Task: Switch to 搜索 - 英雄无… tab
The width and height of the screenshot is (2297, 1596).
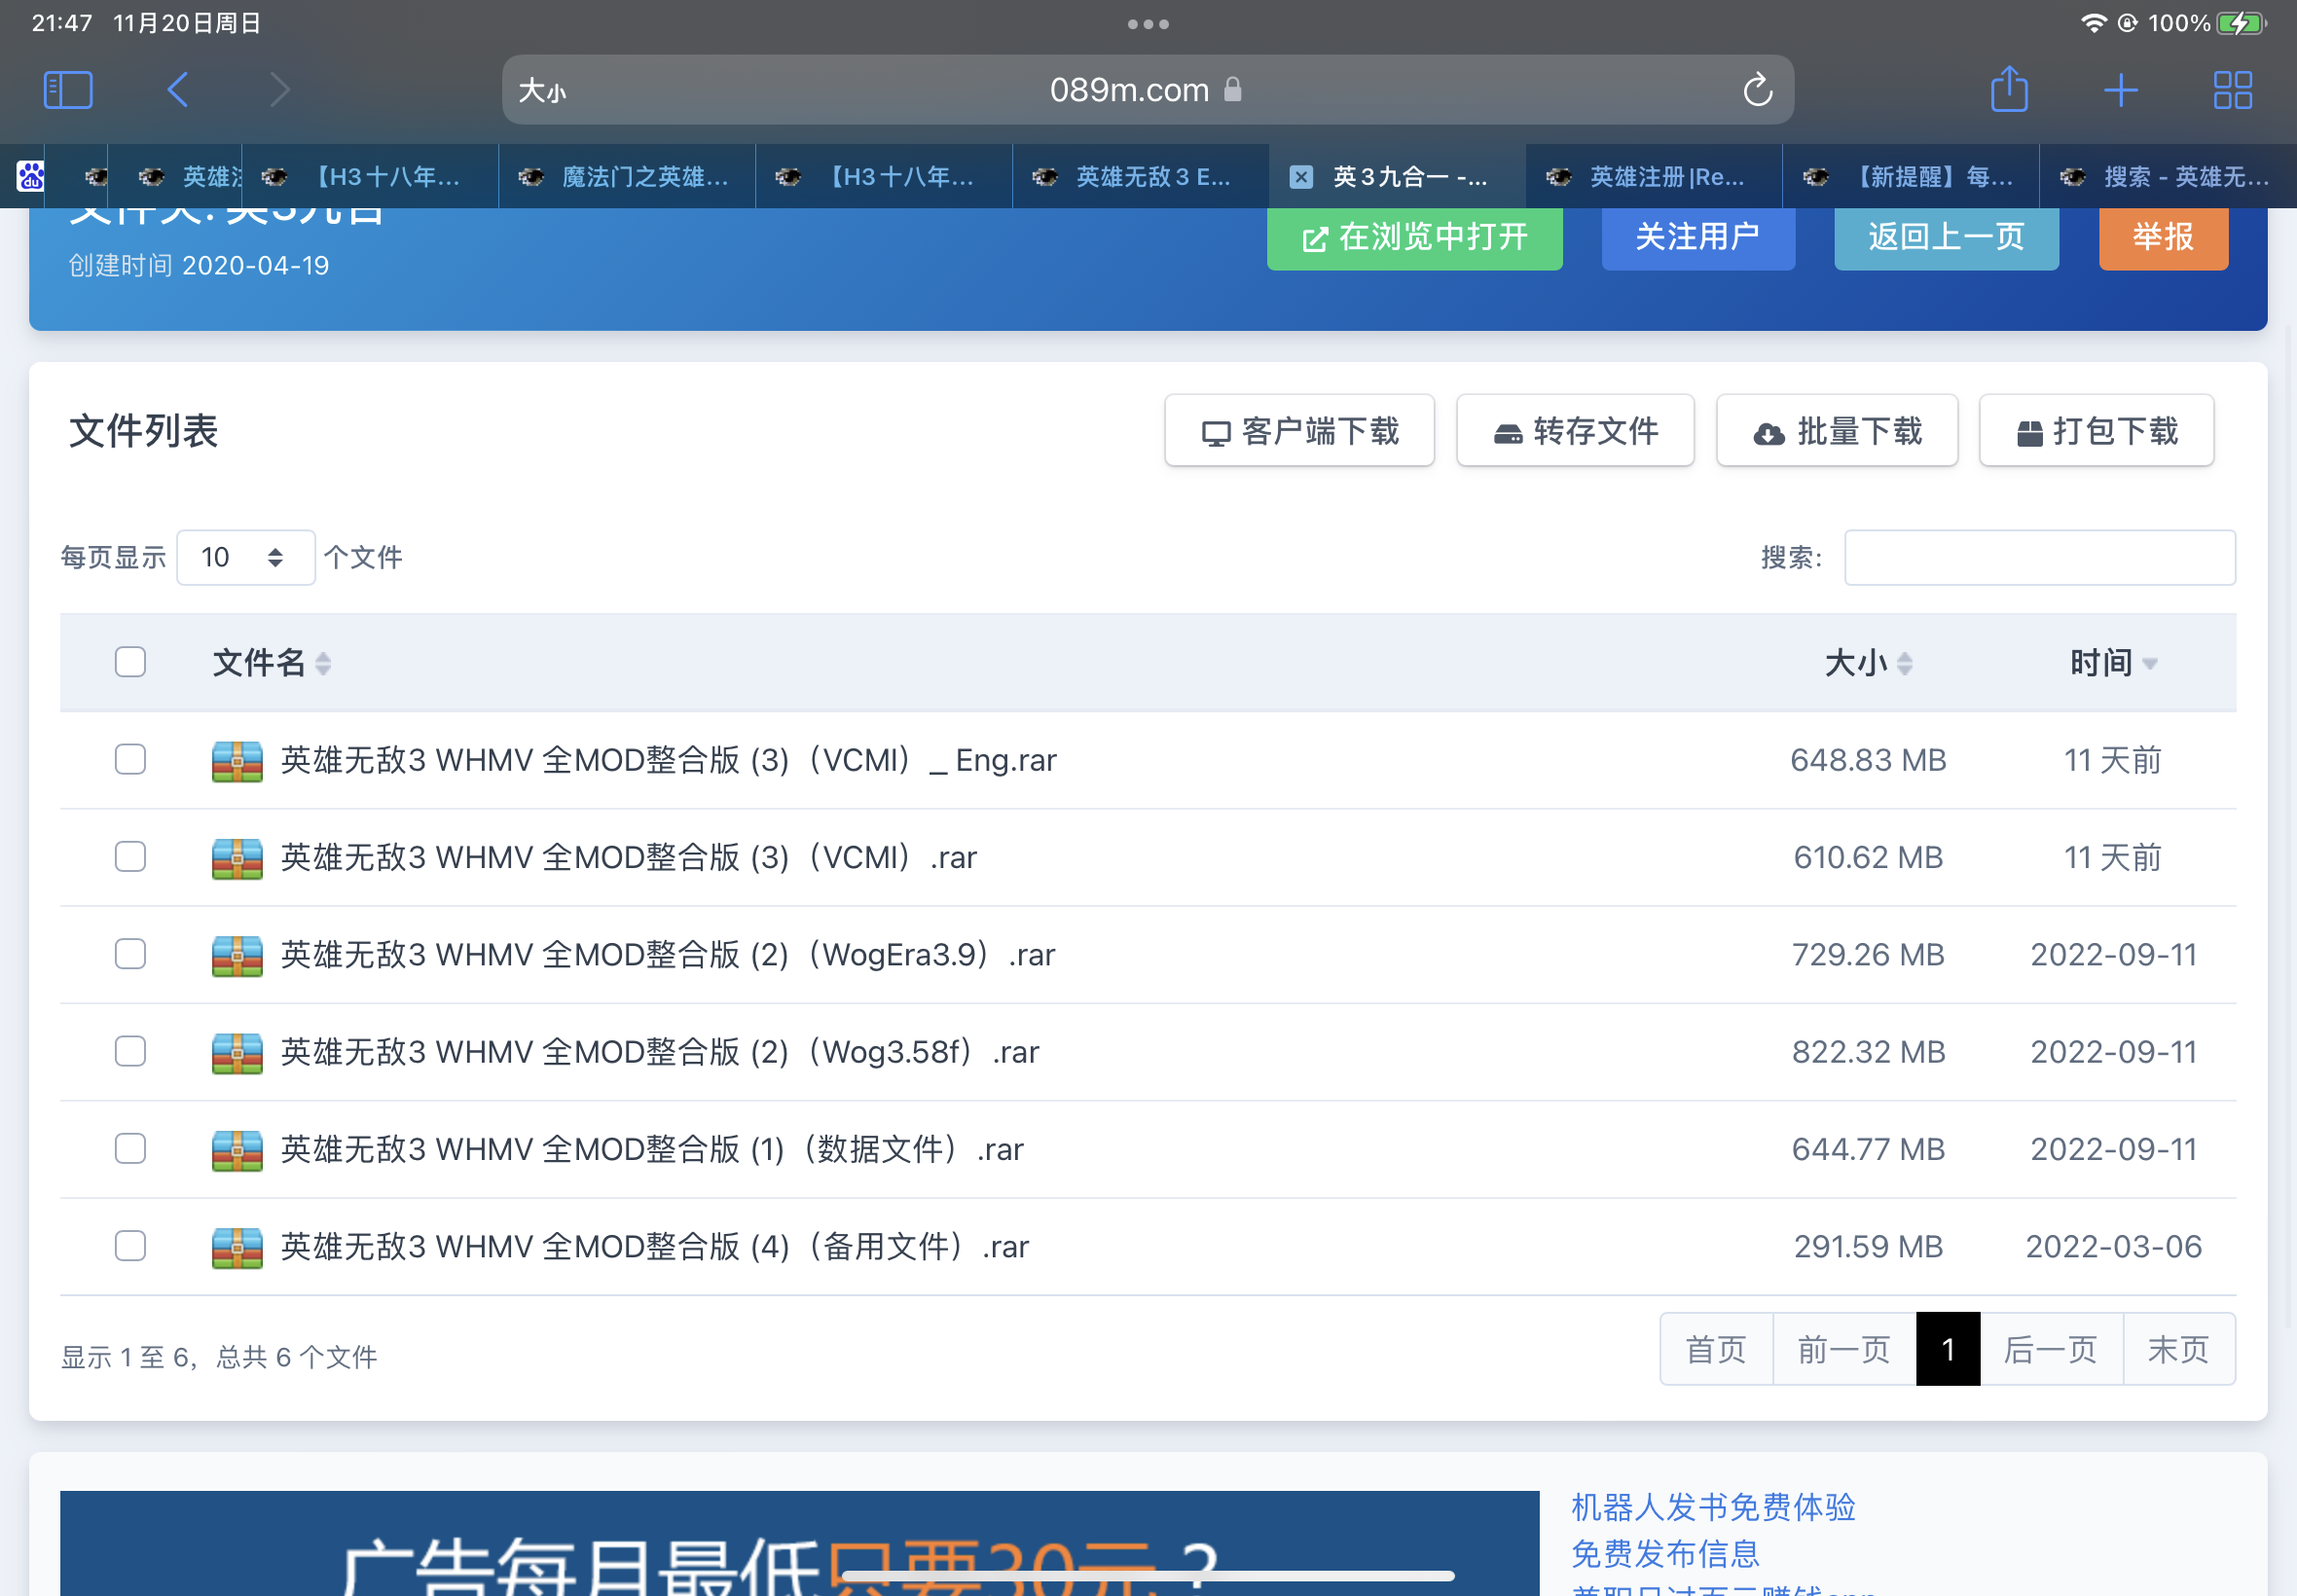Action: coord(2168,177)
